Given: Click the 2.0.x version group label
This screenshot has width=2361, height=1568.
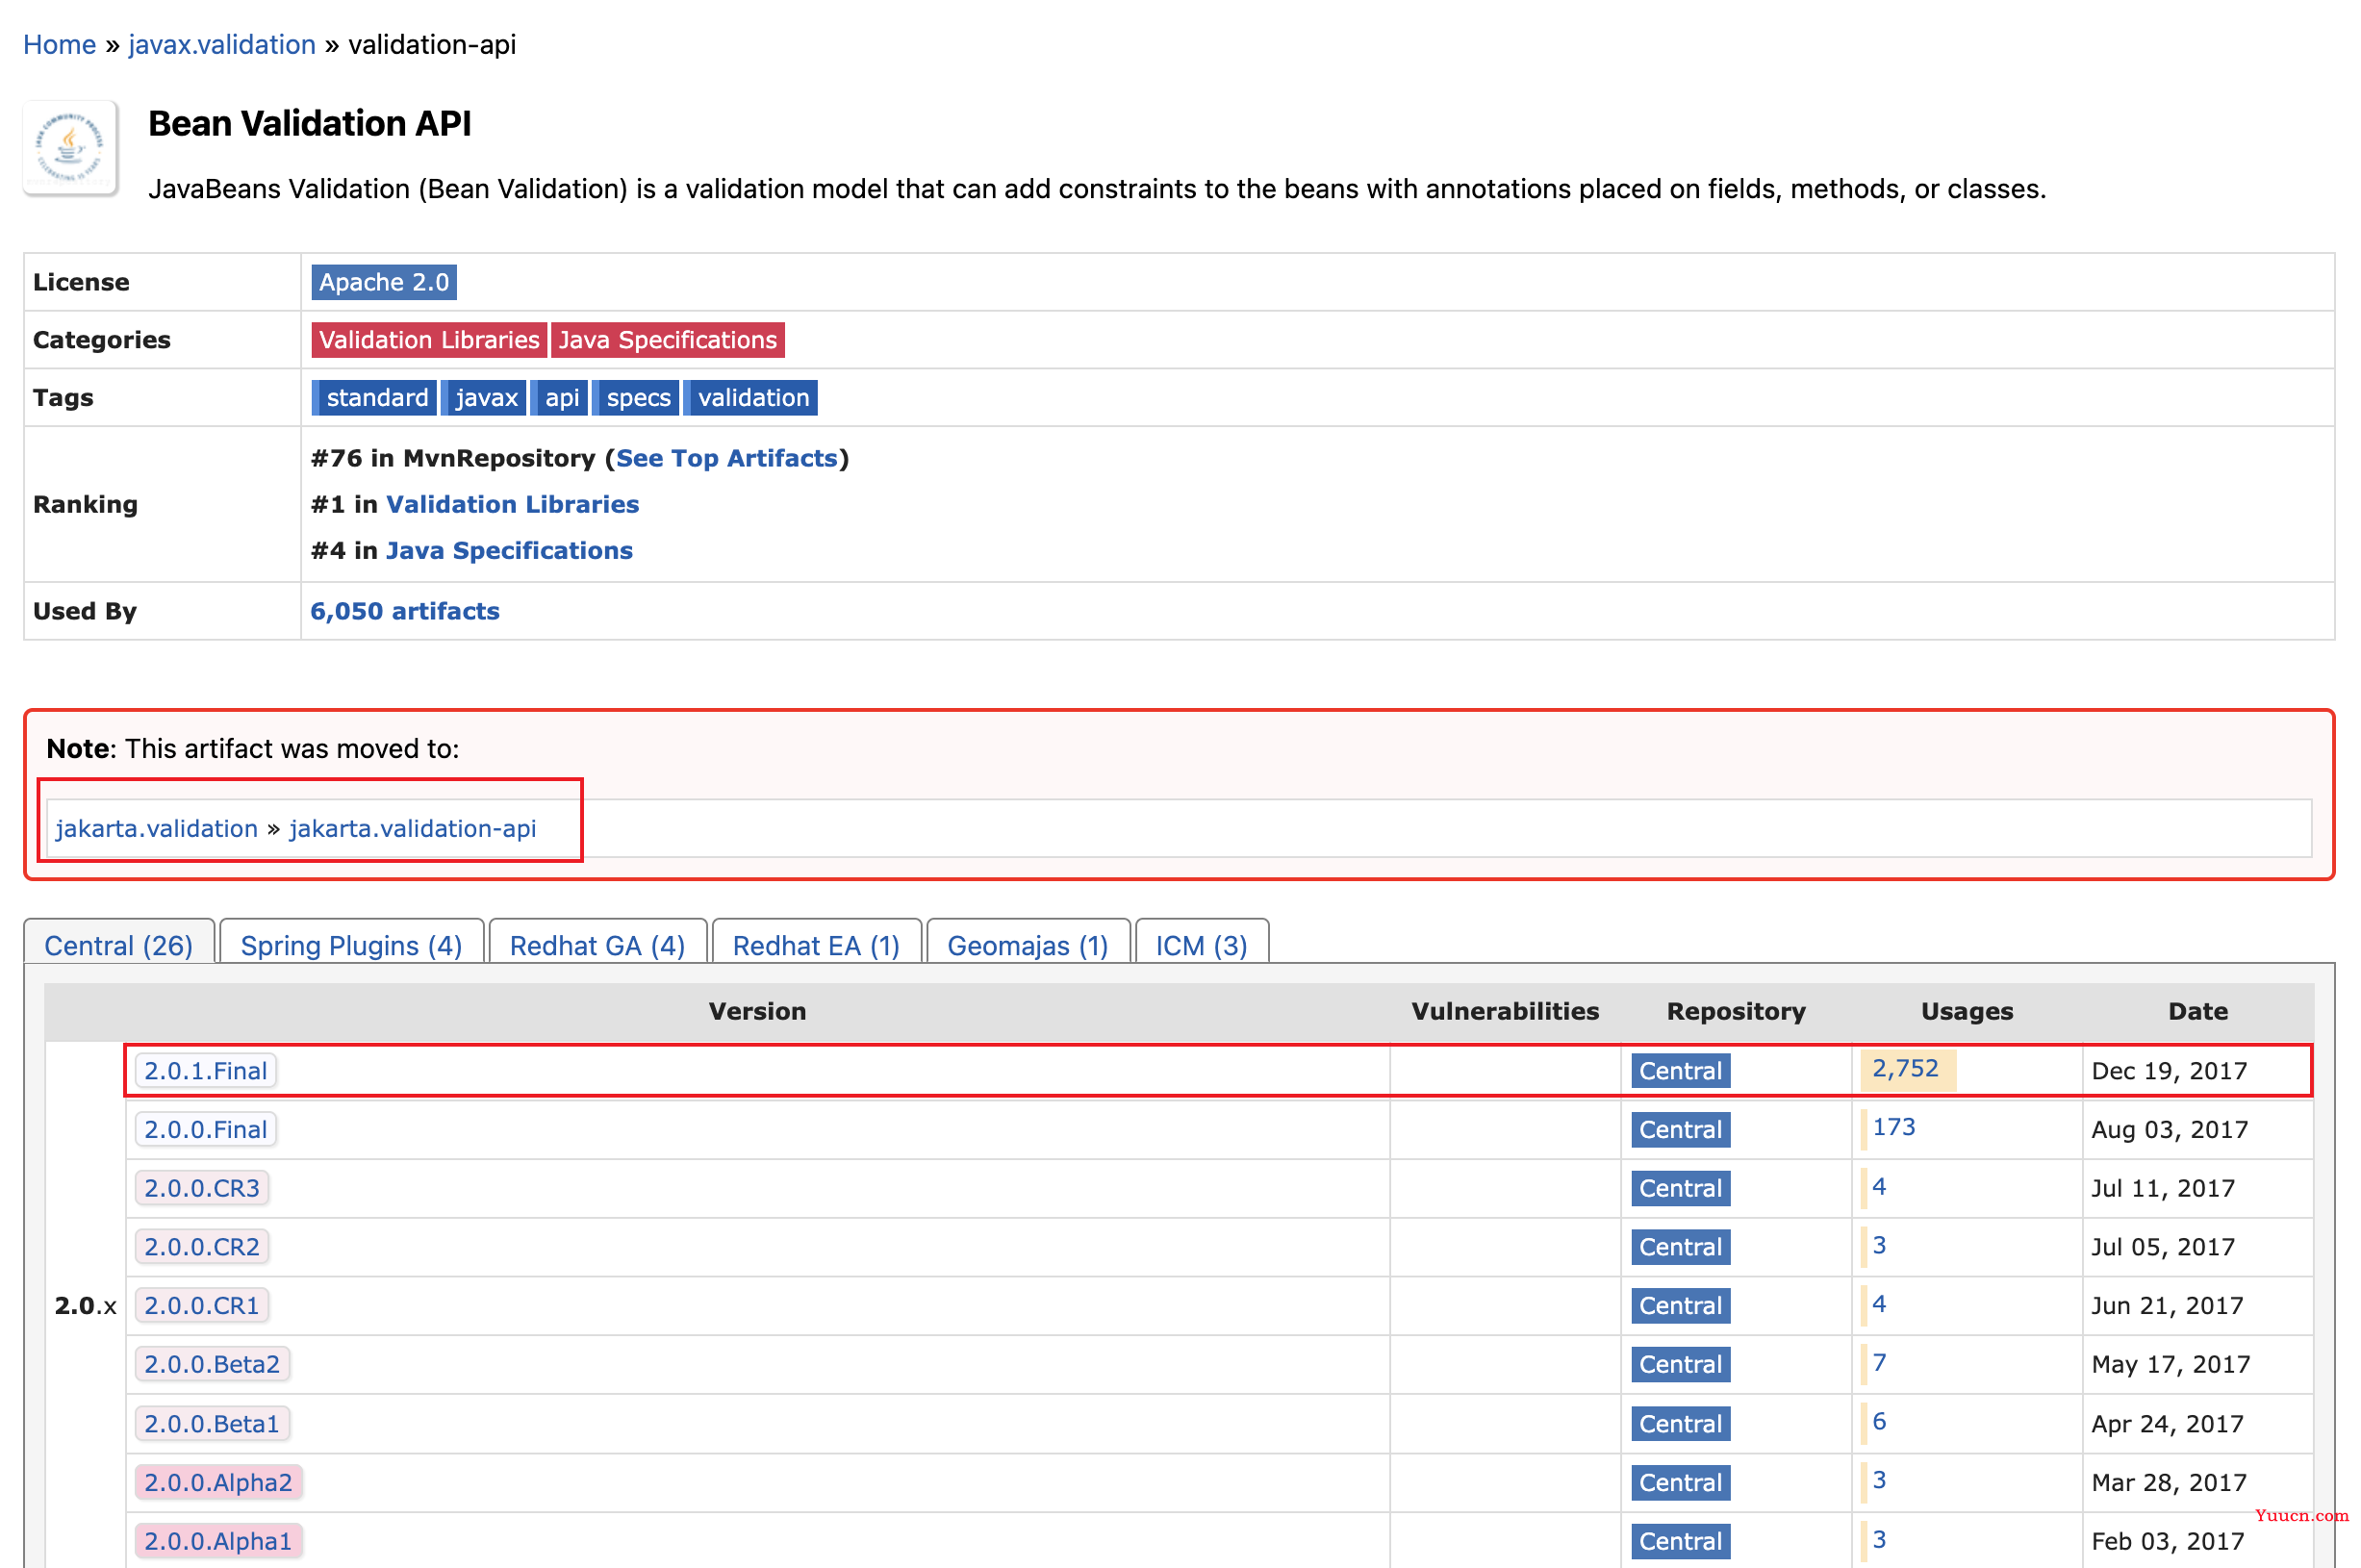Looking at the screenshot, I should [x=85, y=1306].
